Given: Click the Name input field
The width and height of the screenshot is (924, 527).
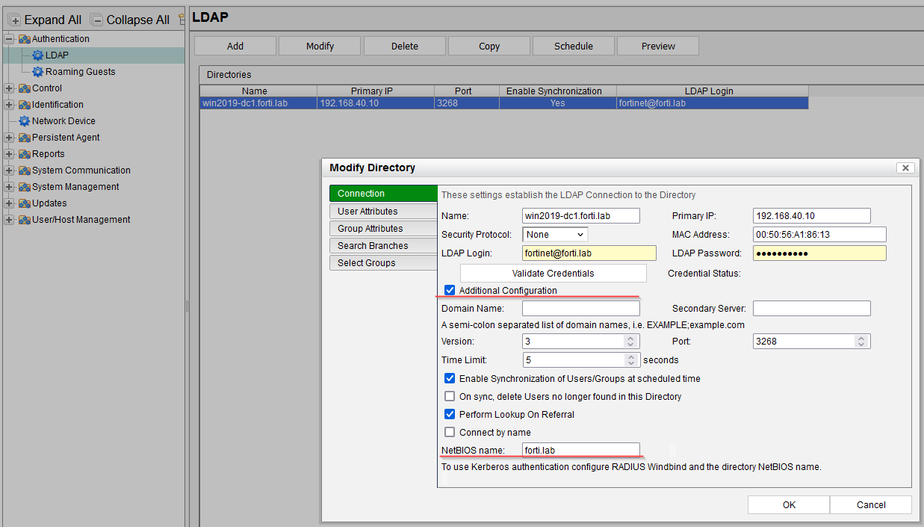Looking at the screenshot, I should click(581, 216).
